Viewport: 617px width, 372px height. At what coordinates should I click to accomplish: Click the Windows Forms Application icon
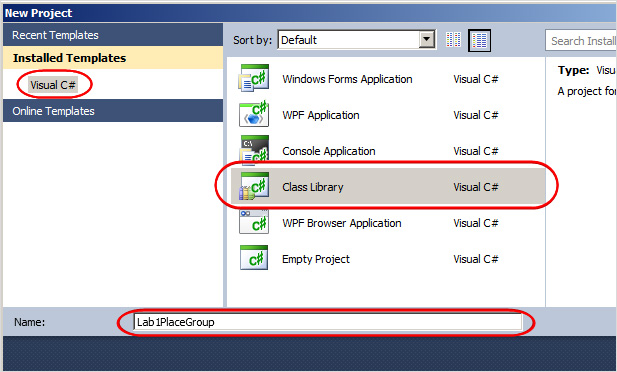pos(254,78)
